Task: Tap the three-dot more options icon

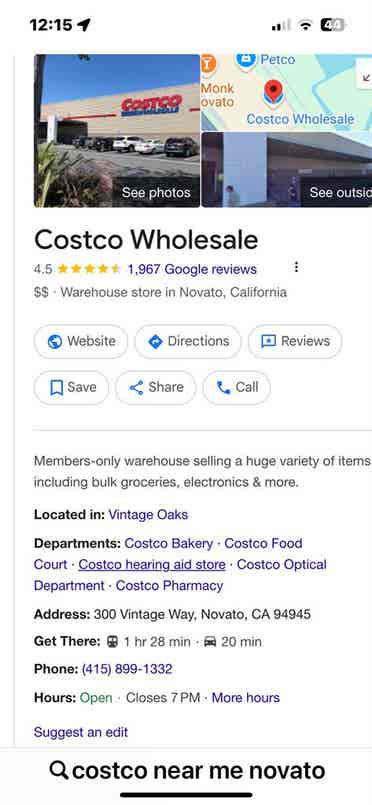Action: [x=296, y=267]
